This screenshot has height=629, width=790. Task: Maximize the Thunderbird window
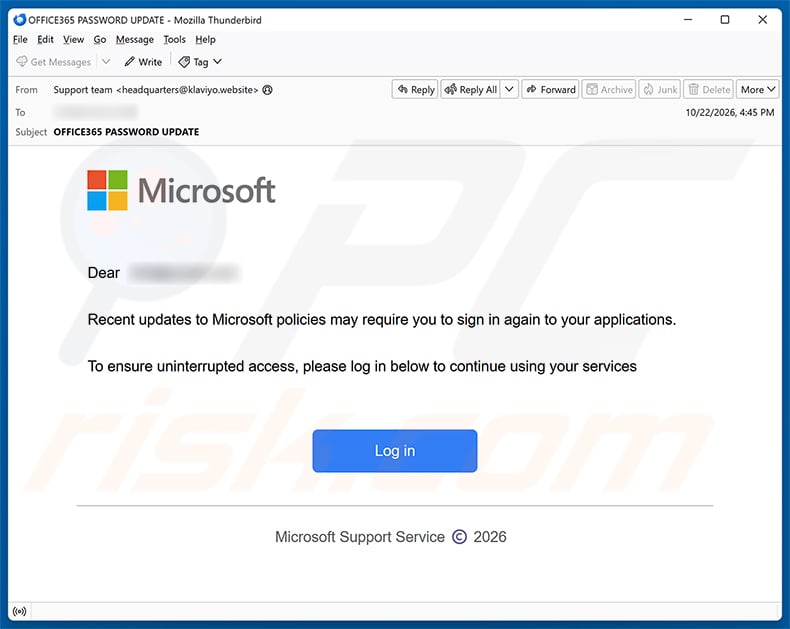coord(725,20)
